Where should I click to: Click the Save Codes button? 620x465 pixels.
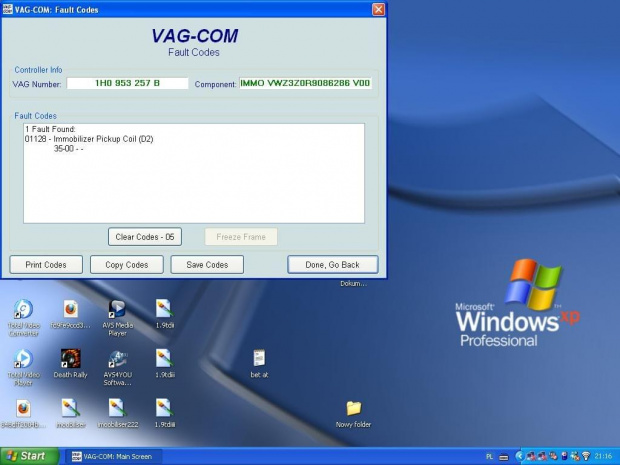[x=207, y=265]
